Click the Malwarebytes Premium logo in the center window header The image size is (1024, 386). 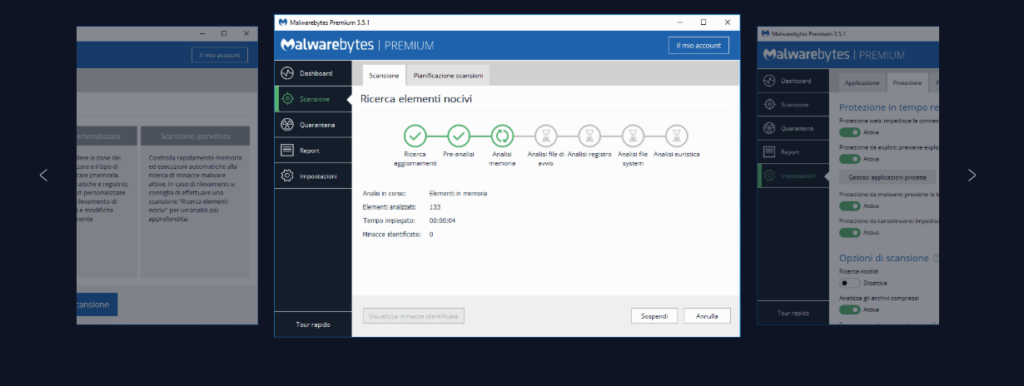[357, 45]
